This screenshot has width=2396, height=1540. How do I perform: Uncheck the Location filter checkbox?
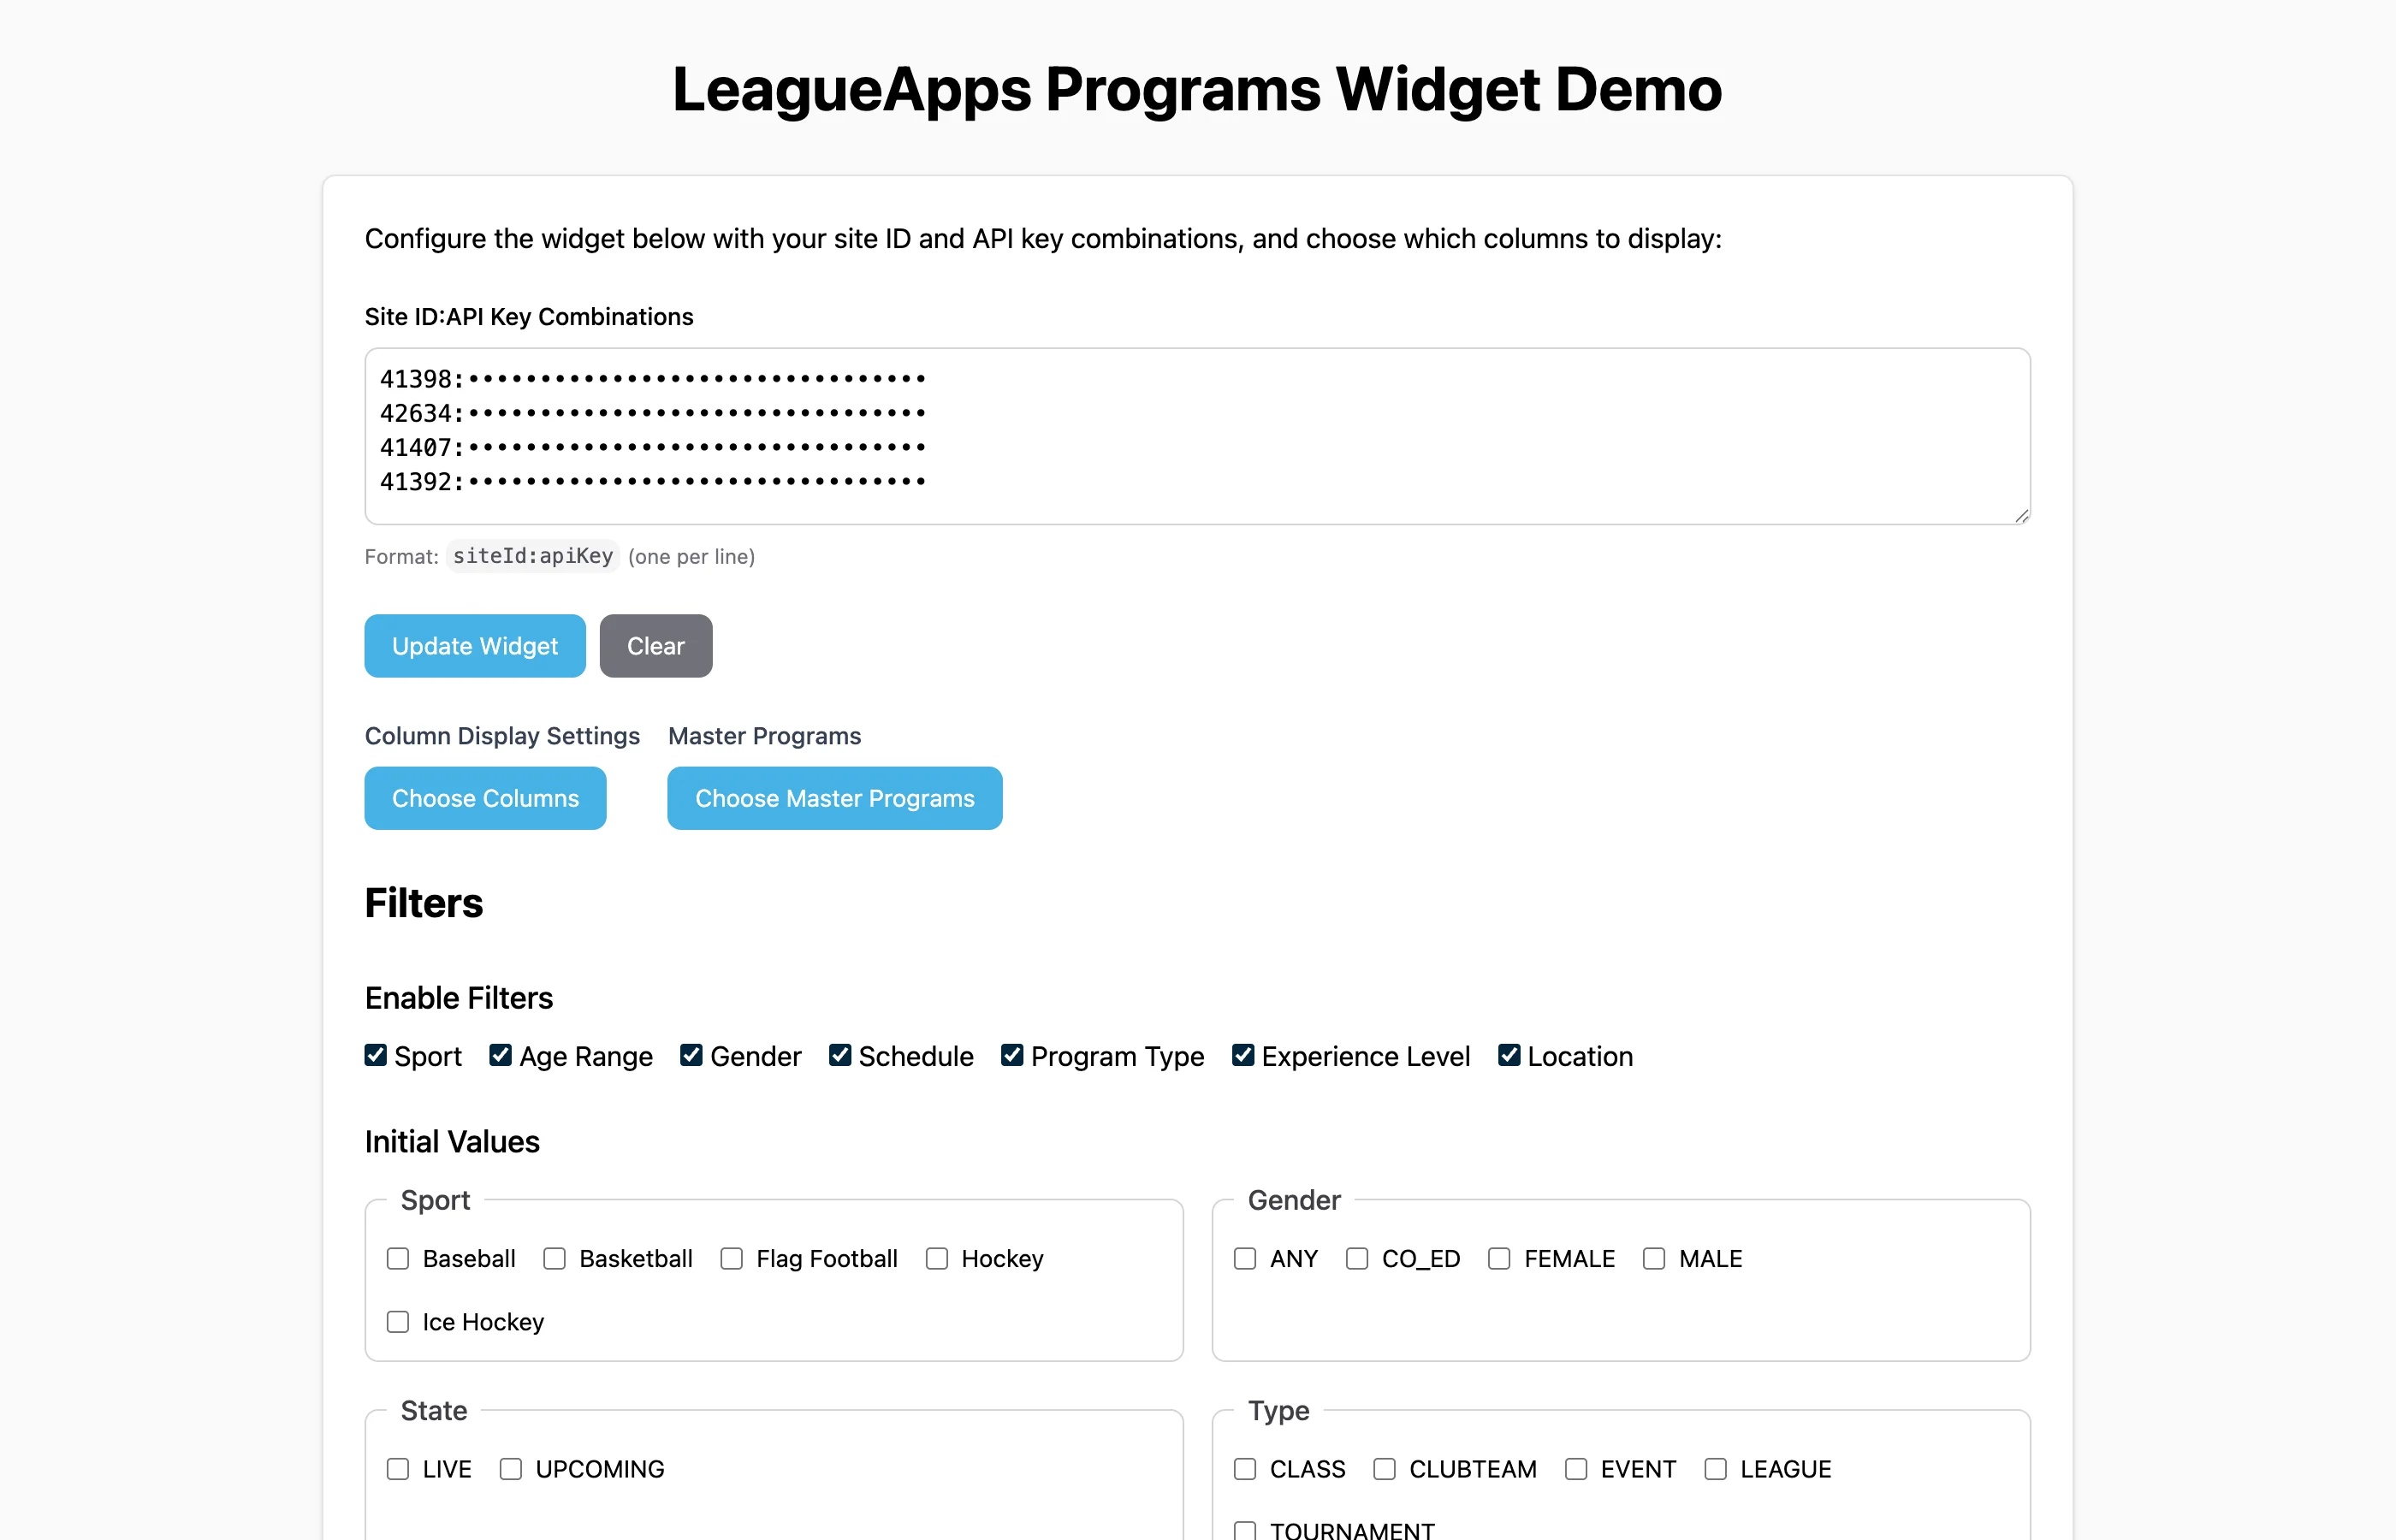tap(1509, 1055)
